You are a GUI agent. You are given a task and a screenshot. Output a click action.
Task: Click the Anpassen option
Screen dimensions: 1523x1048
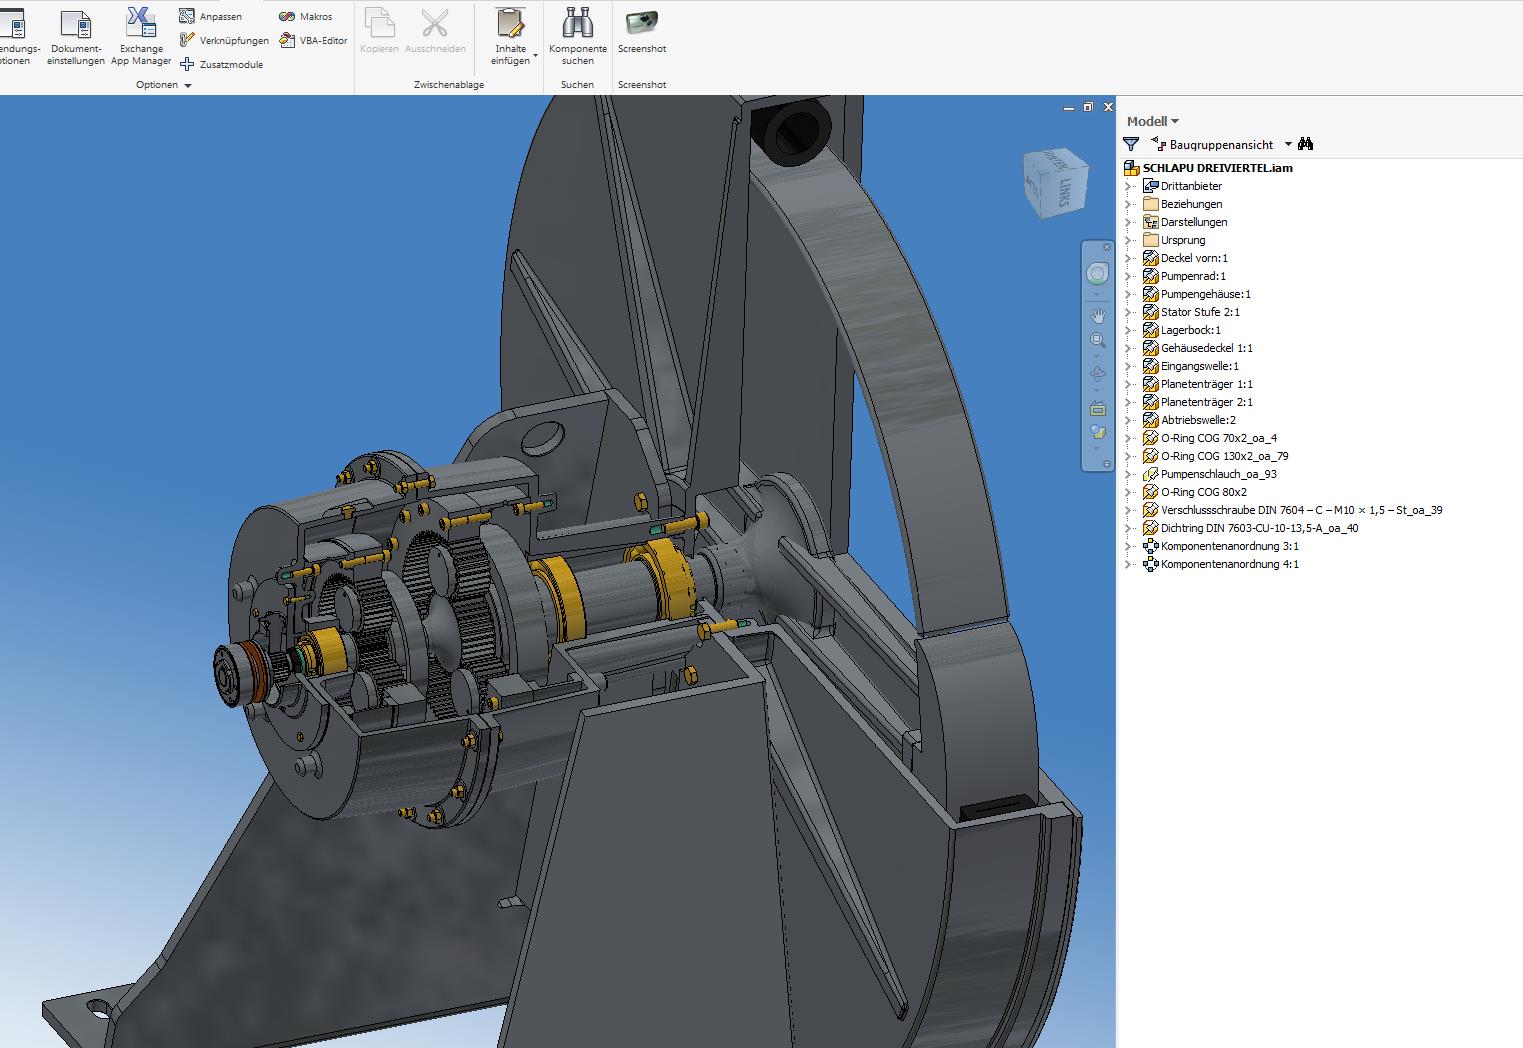click(221, 16)
